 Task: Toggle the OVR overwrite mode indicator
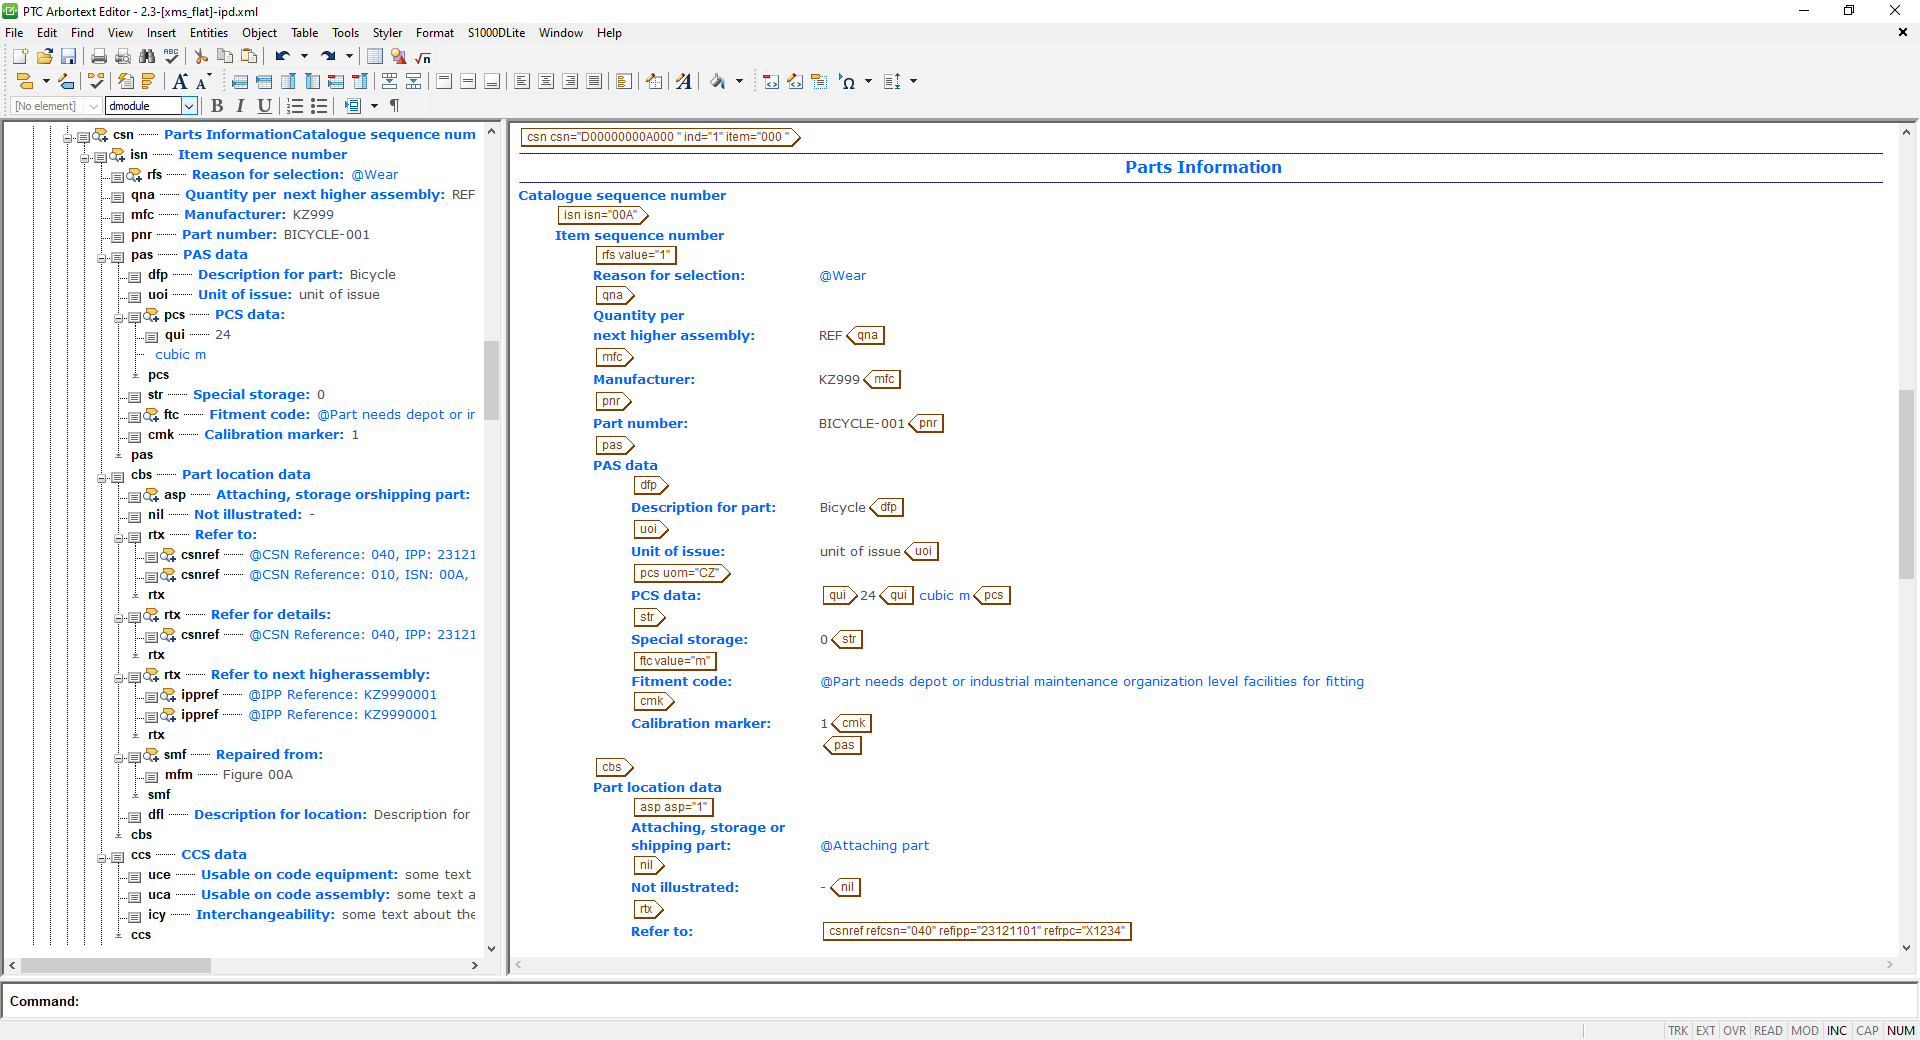[x=1734, y=1030]
